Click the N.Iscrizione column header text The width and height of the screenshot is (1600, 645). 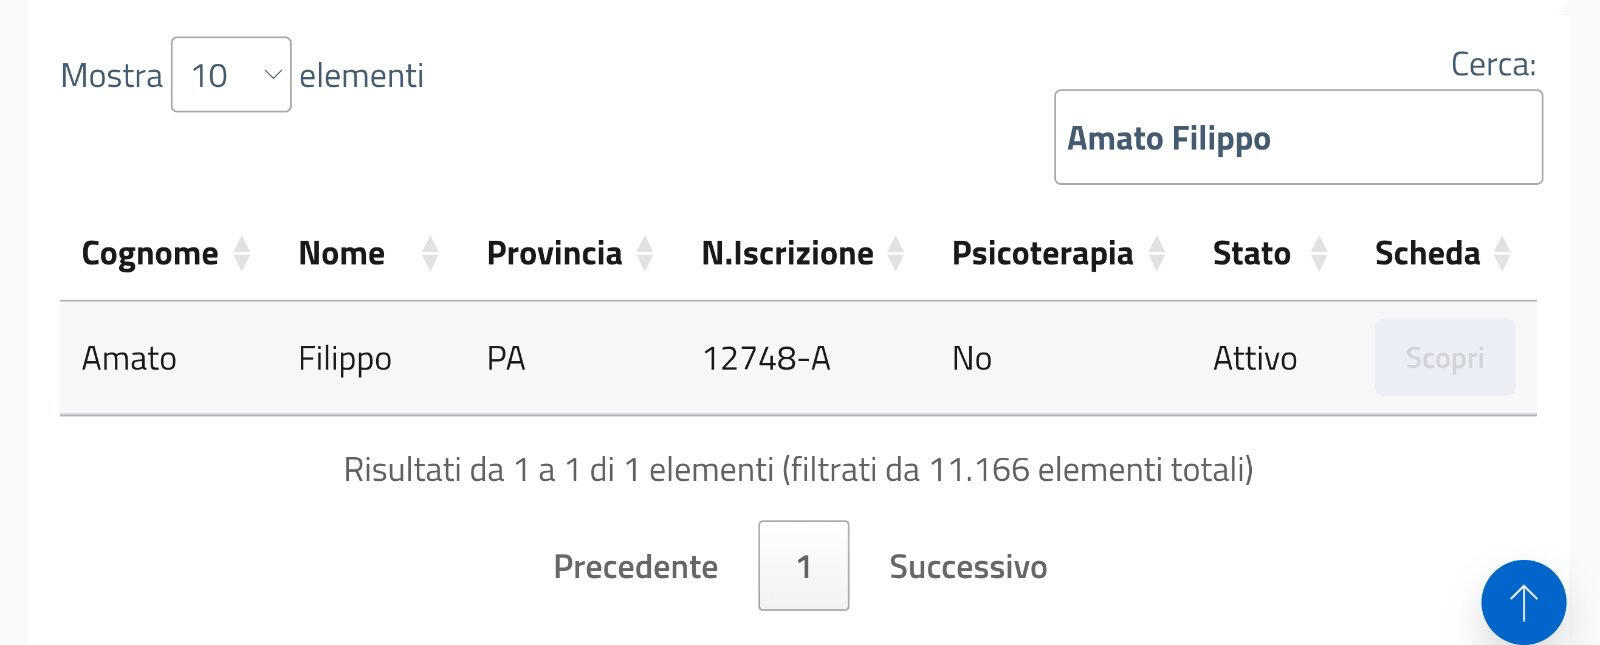[x=787, y=254]
